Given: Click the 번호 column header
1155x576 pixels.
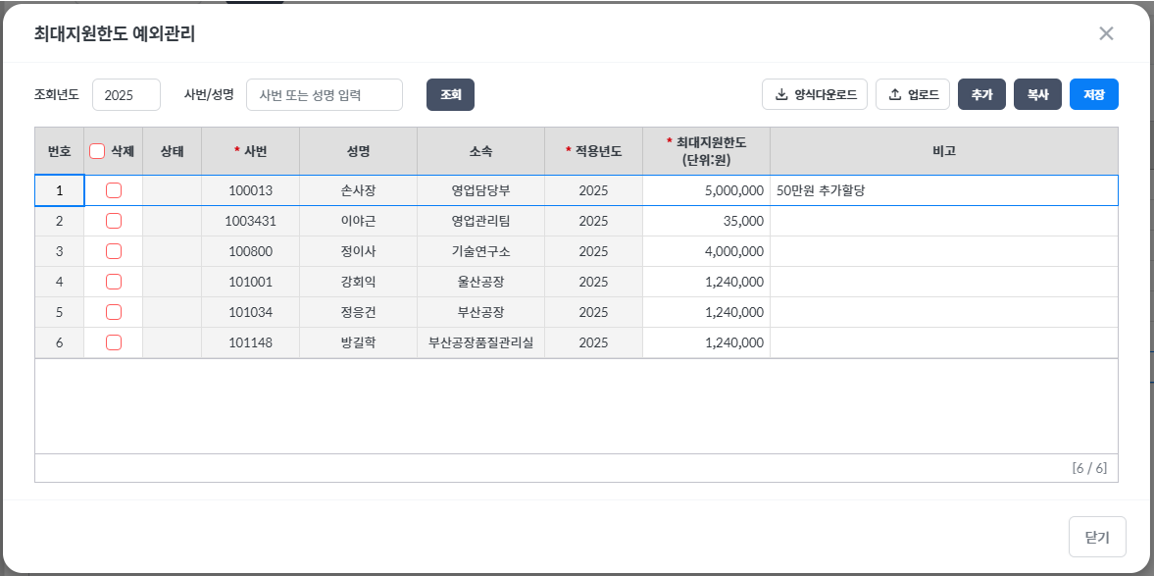Looking at the screenshot, I should coord(59,151).
